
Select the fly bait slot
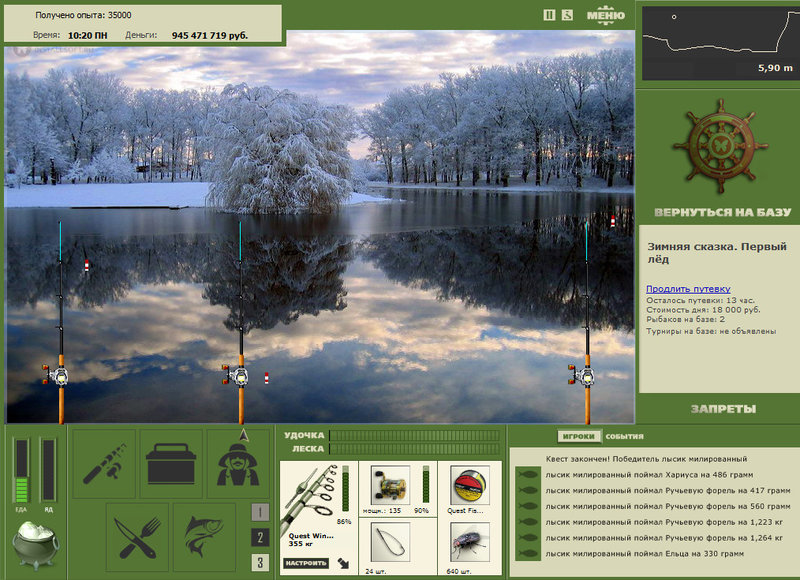coord(469,545)
